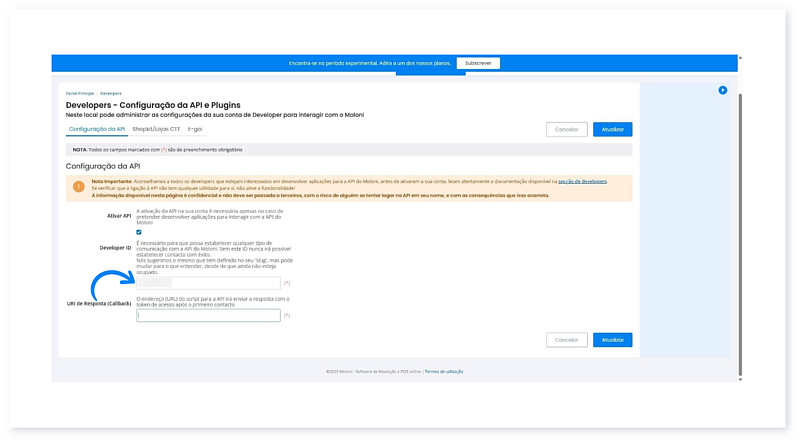The height and width of the screenshot is (442, 800).
Task: Open the Termos de utilização footer link
Action: click(x=444, y=371)
